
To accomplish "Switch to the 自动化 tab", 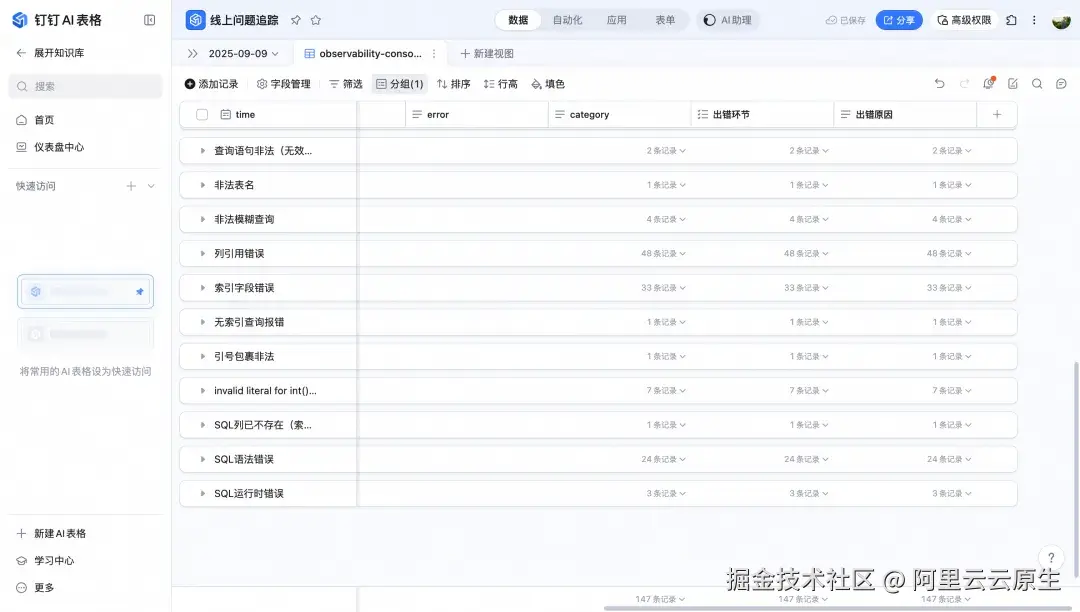I will [567, 19].
